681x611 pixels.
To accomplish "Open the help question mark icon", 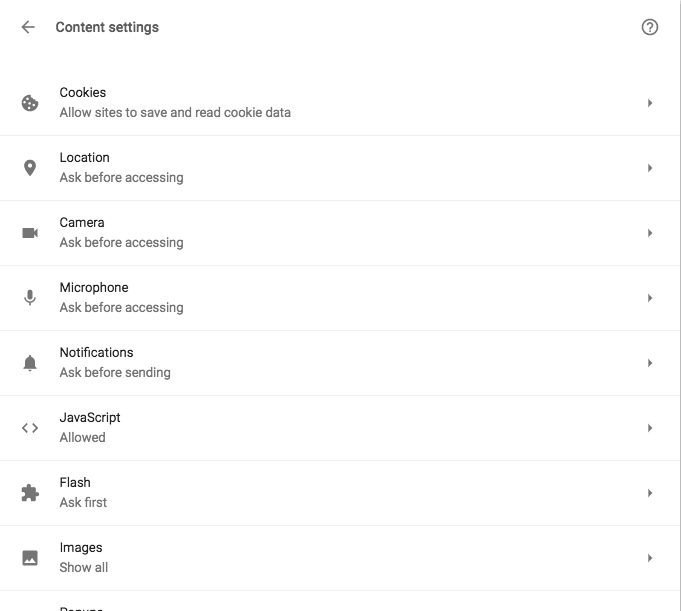I will pos(650,27).
